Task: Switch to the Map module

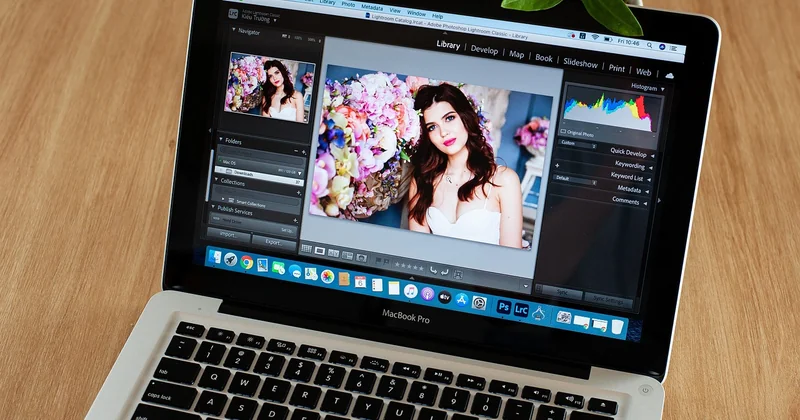Action: 516,54
